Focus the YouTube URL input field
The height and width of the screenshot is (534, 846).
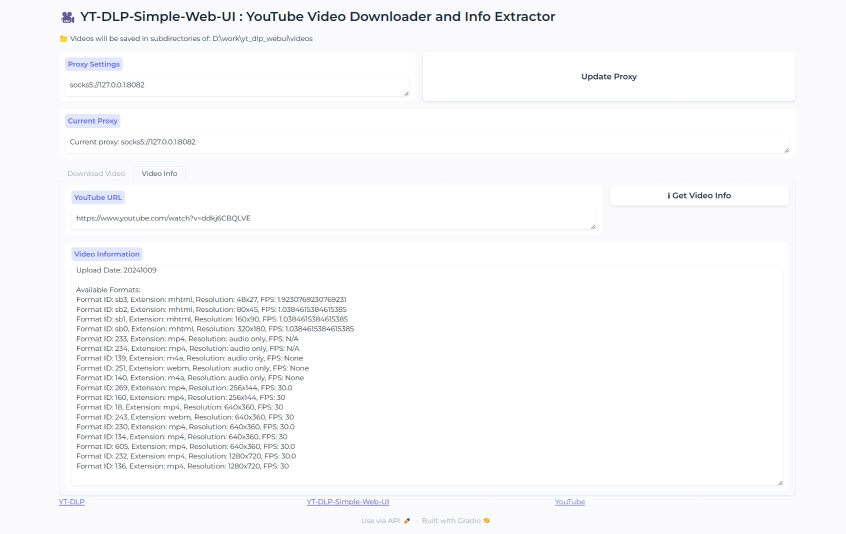333,219
